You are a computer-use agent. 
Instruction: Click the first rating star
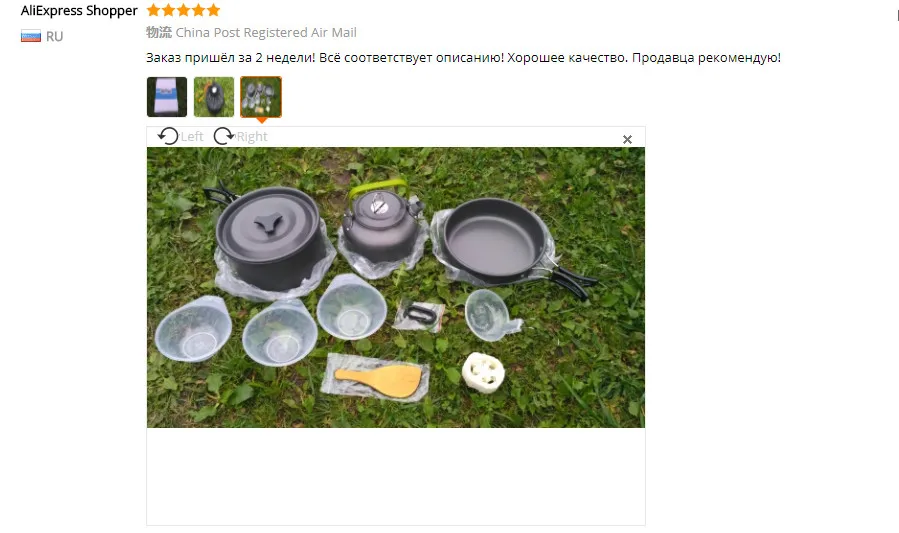coord(153,10)
